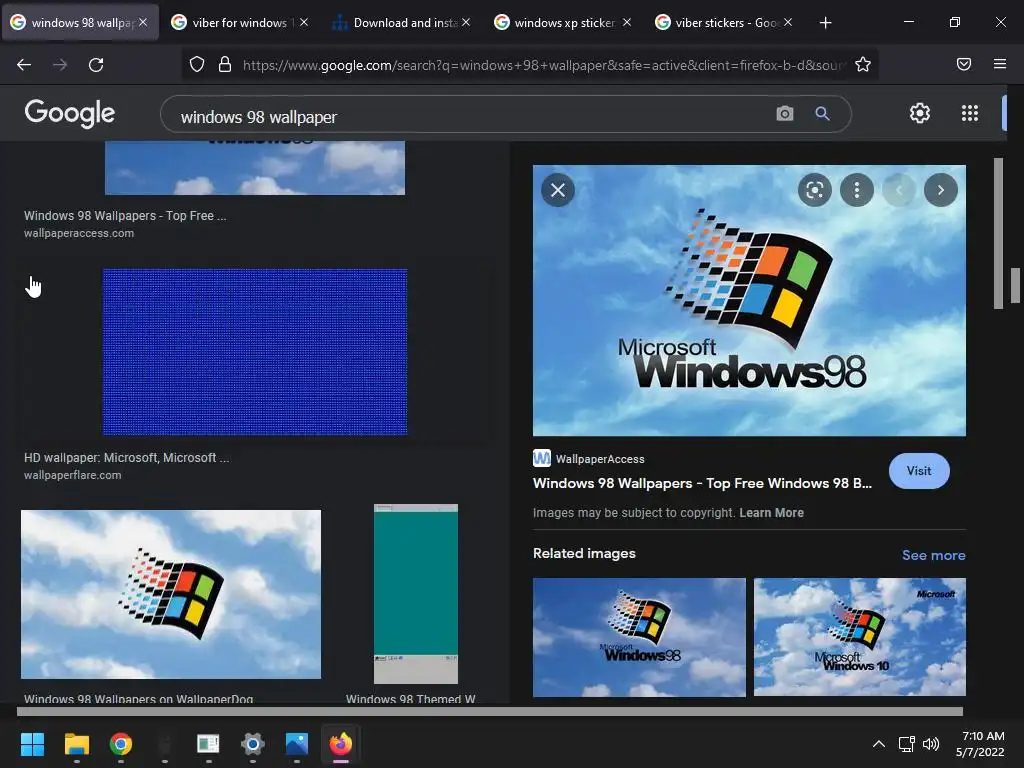
Task: Open the Save to Pocket button
Action: coord(964,64)
